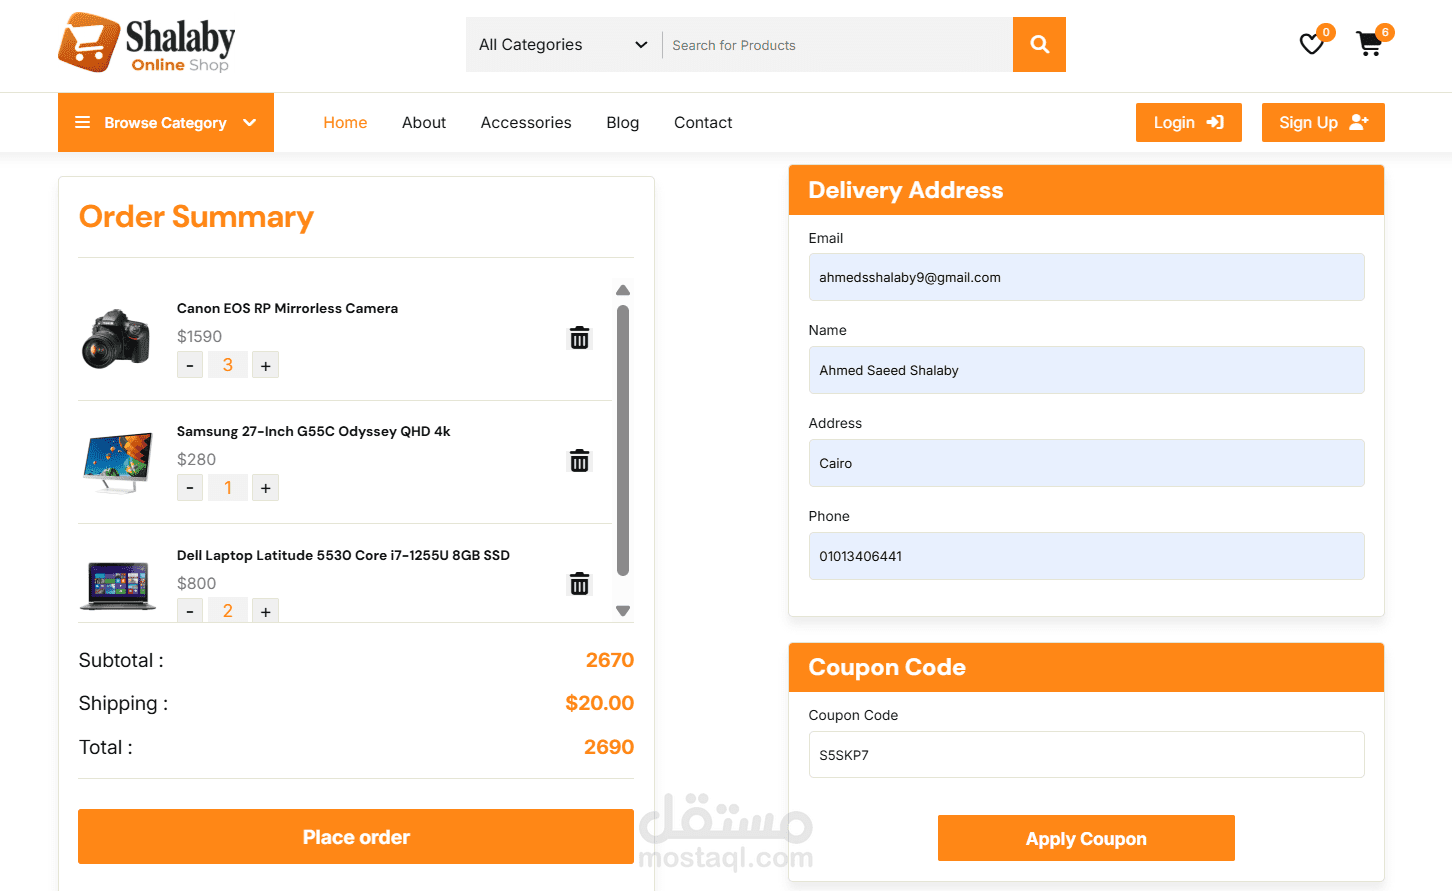
Task: Open the Contact nav link
Action: (703, 122)
